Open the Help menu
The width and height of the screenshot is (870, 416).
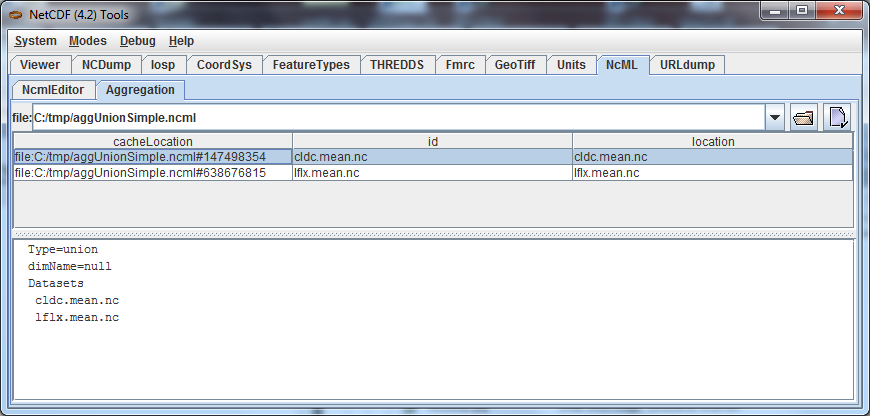coord(181,41)
